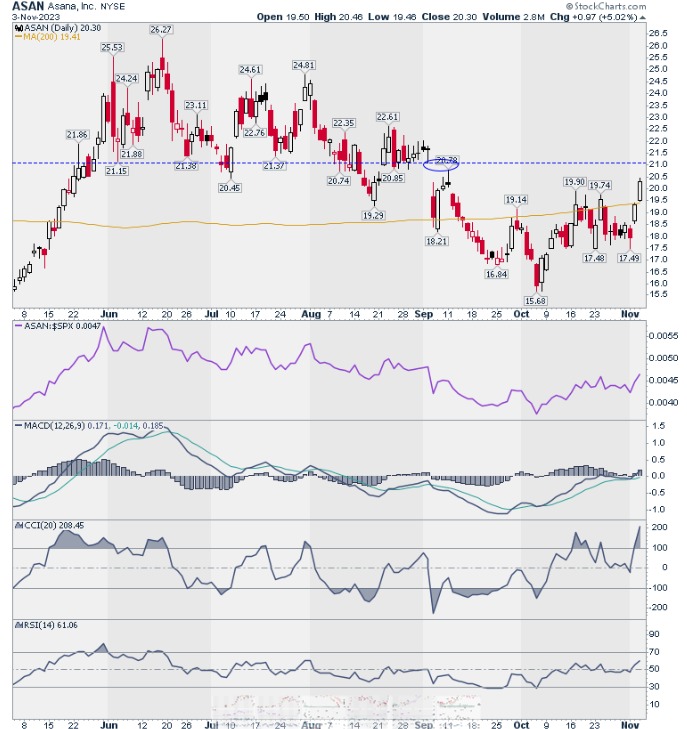The height and width of the screenshot is (729, 687).
Task: Open the StockCharts.com attribution link
Action: (606, 6)
